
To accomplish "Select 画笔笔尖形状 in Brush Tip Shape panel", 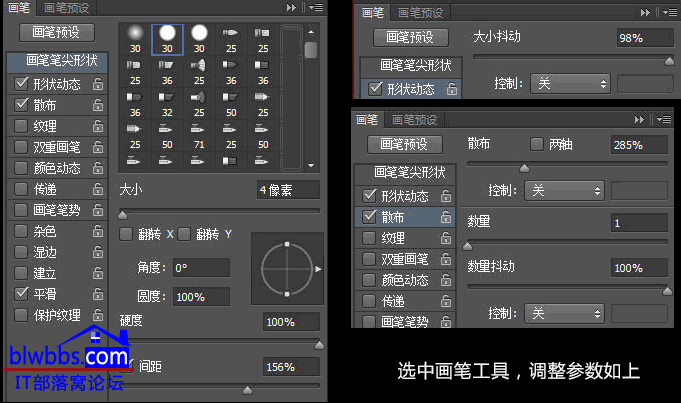I will [x=57, y=61].
